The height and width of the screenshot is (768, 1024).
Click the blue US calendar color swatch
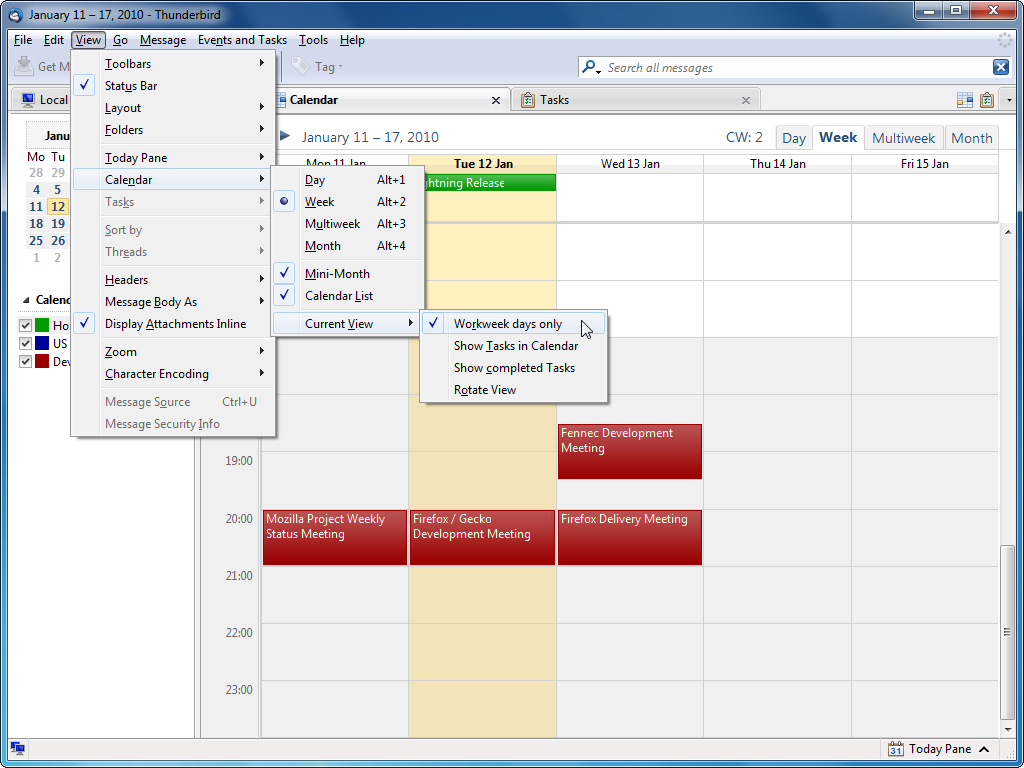click(42, 344)
